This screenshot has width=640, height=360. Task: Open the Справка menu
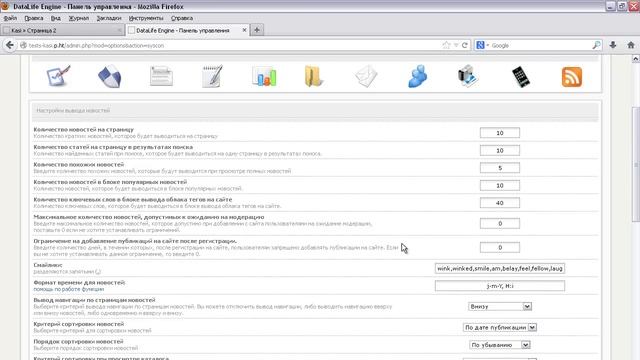pos(182,18)
